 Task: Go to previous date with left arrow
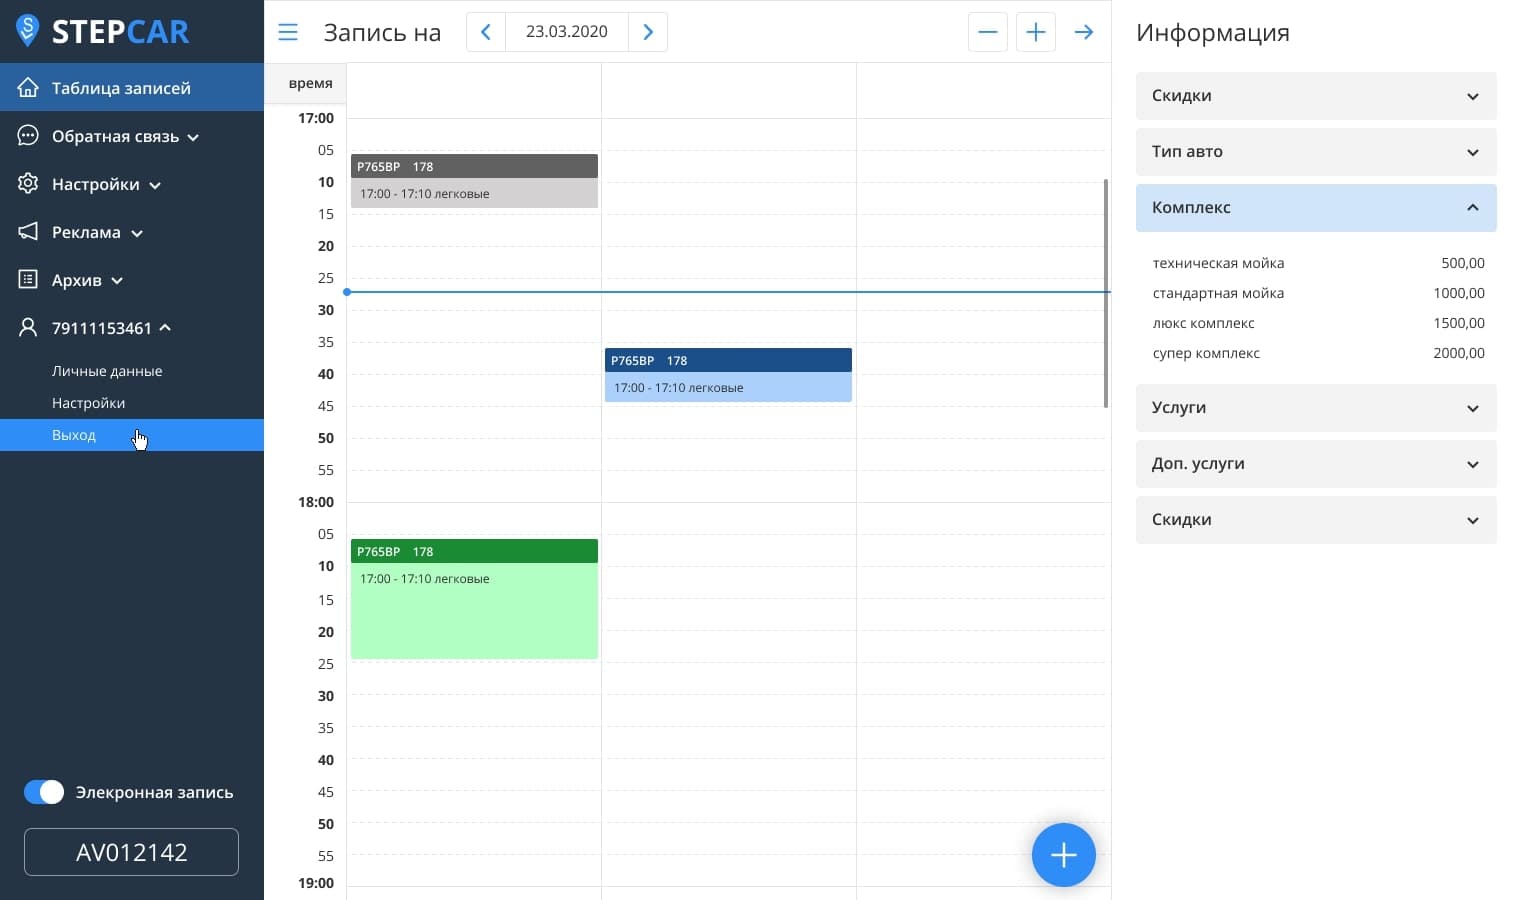(486, 32)
